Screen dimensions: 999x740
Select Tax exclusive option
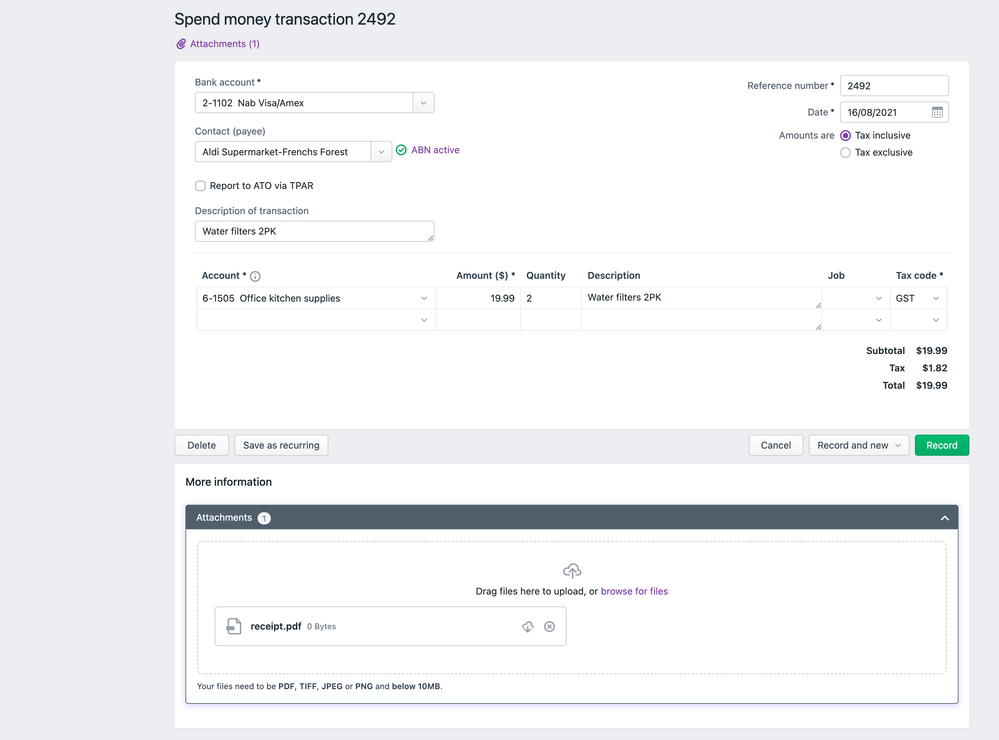(846, 153)
